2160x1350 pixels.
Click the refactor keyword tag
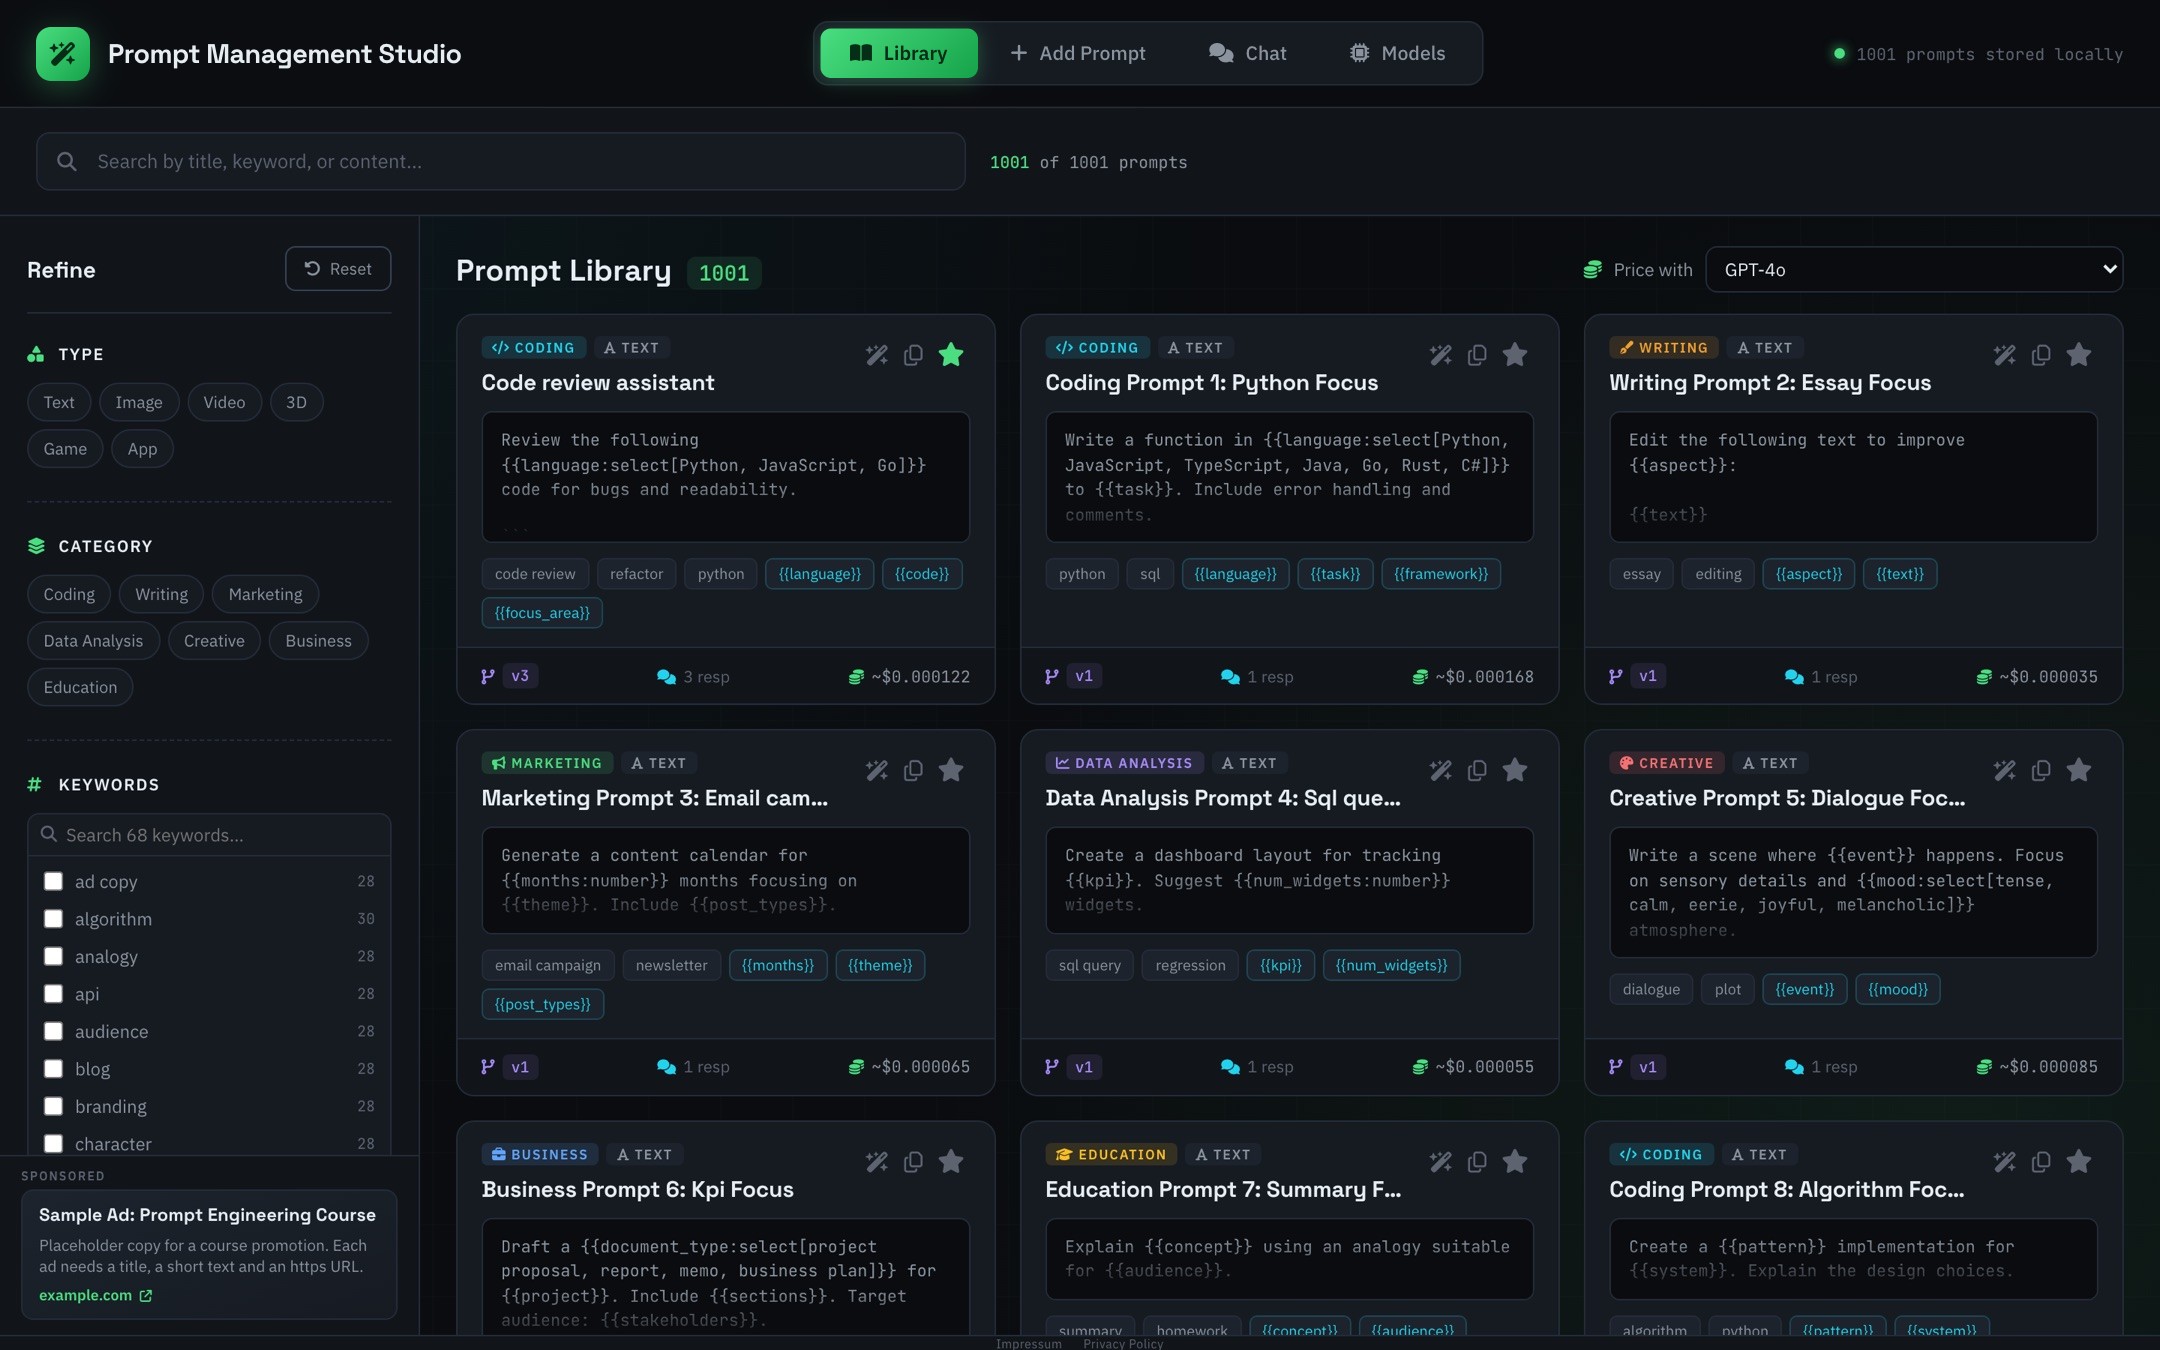tap(636, 574)
